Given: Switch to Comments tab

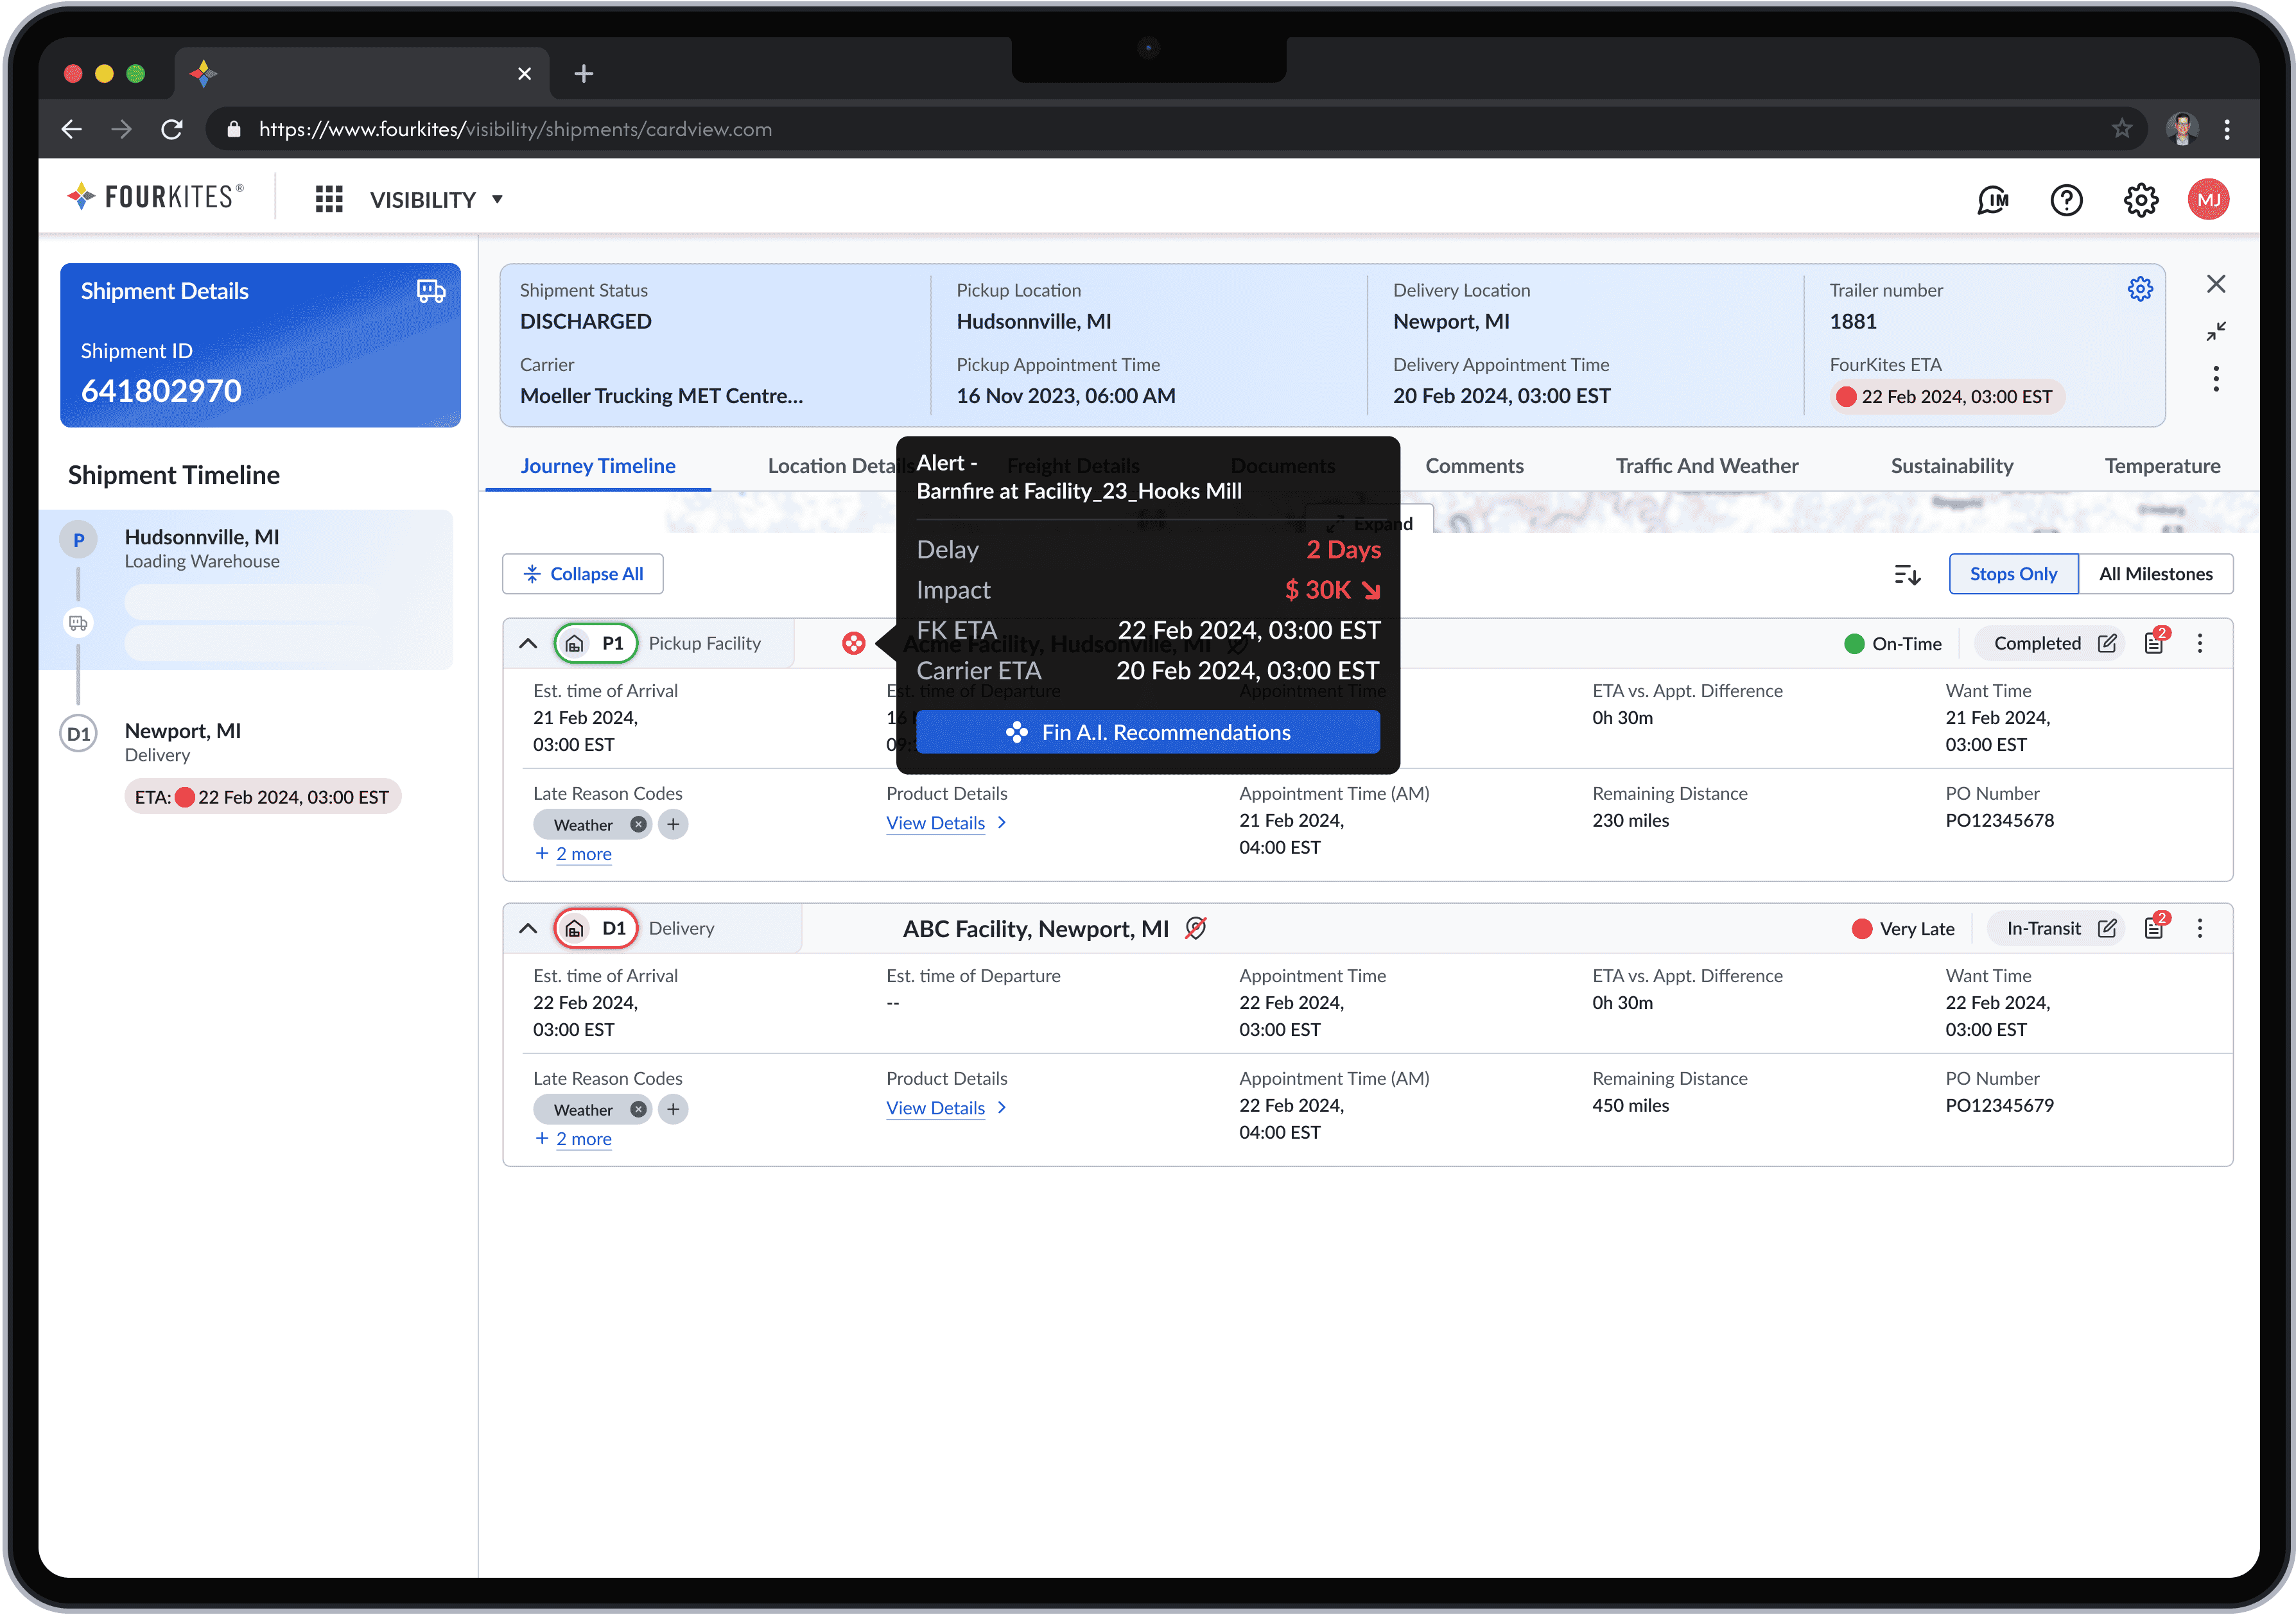Looking at the screenshot, I should tap(1474, 466).
